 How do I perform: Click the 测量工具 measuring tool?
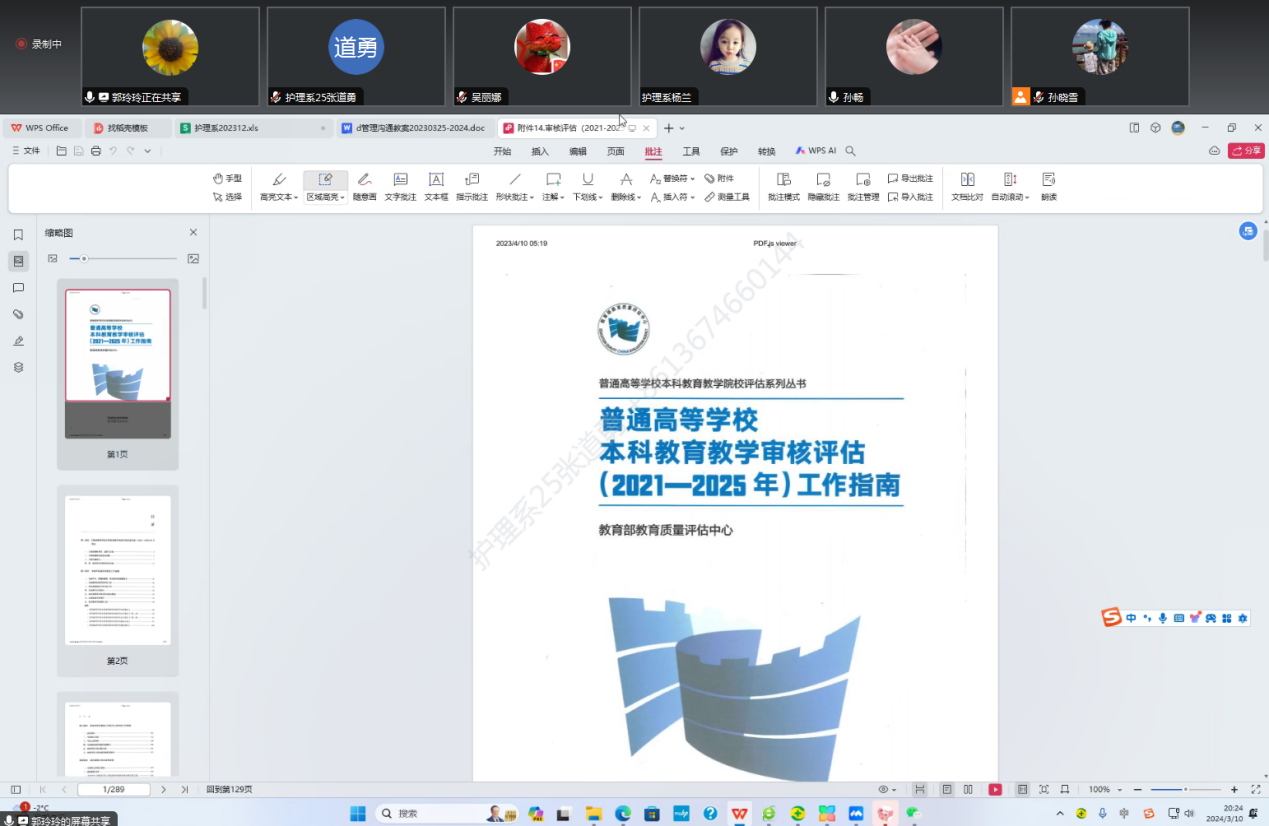click(727, 197)
